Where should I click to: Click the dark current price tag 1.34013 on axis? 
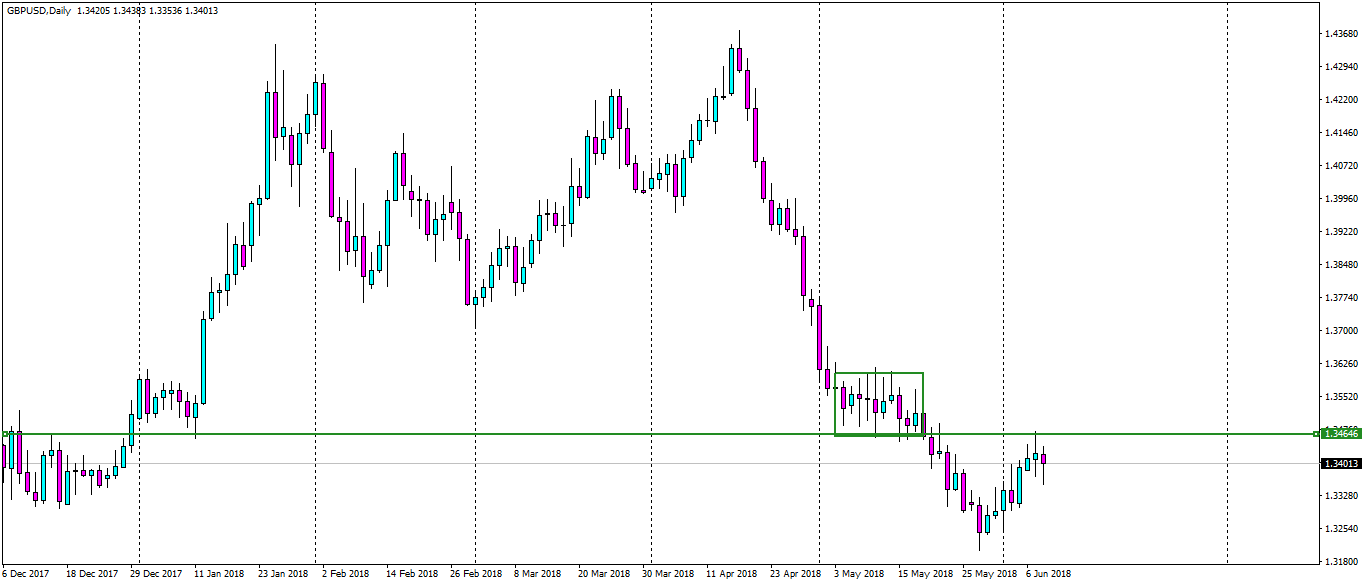click(1340, 463)
